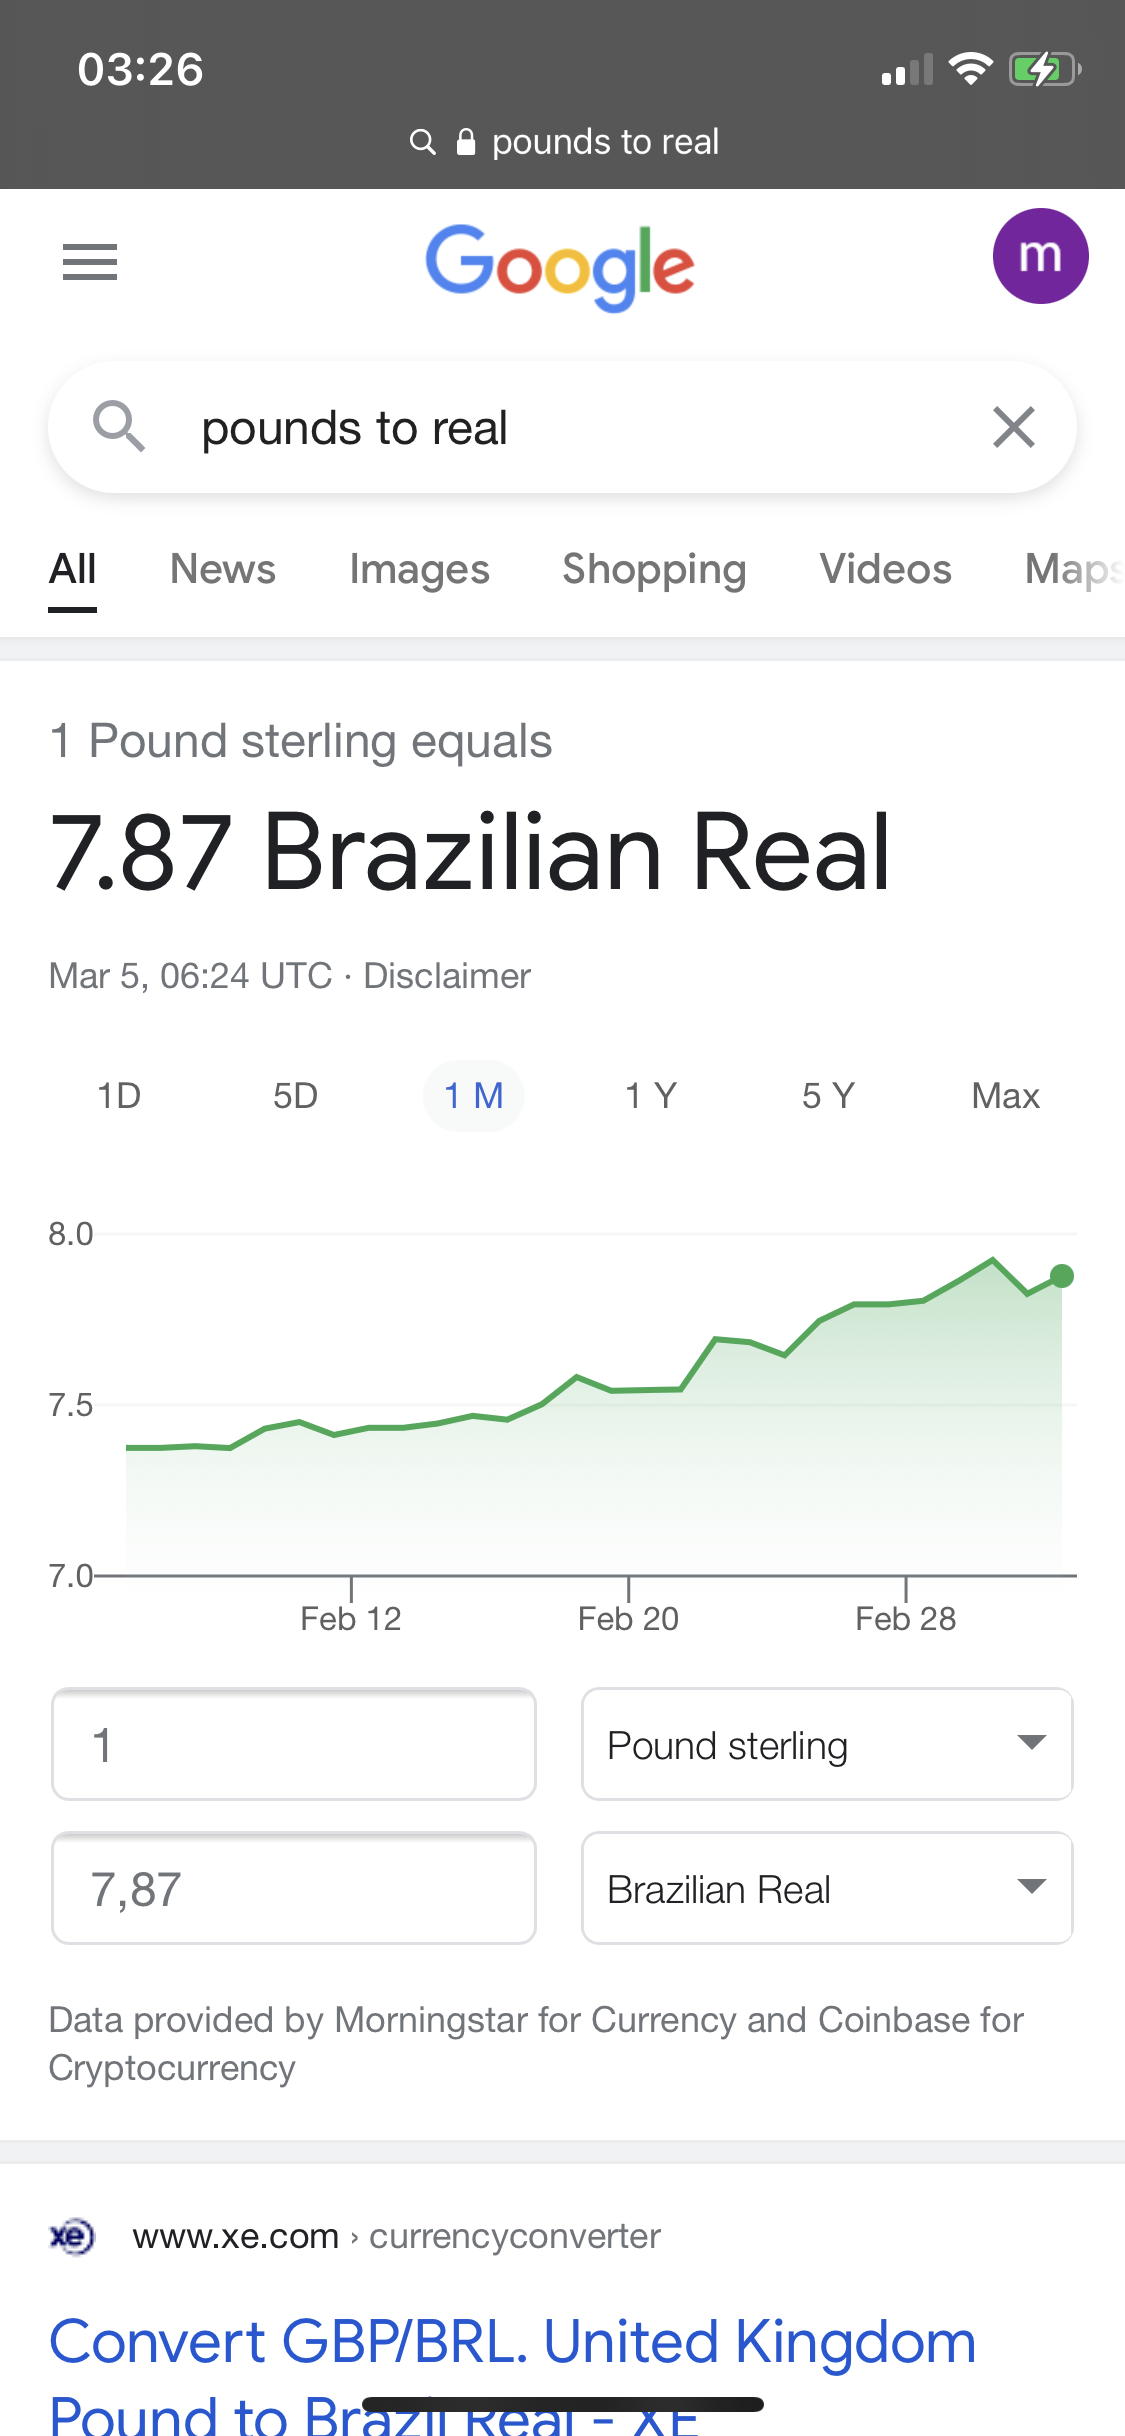Select the 1D chart range
The image size is (1125, 2436).
pos(119,1096)
